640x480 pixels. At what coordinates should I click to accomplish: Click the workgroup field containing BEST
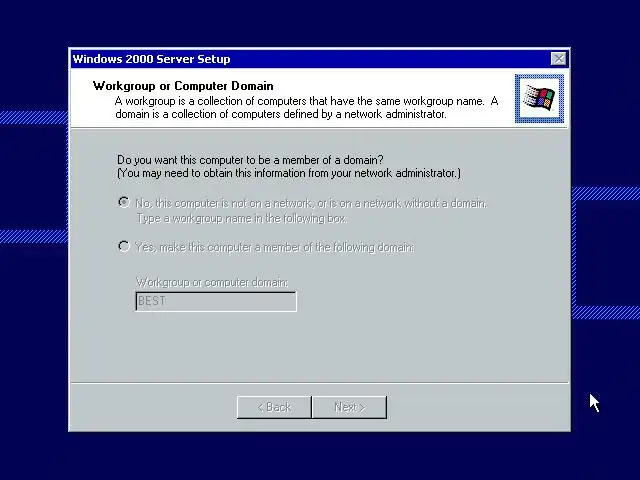[x=216, y=301]
